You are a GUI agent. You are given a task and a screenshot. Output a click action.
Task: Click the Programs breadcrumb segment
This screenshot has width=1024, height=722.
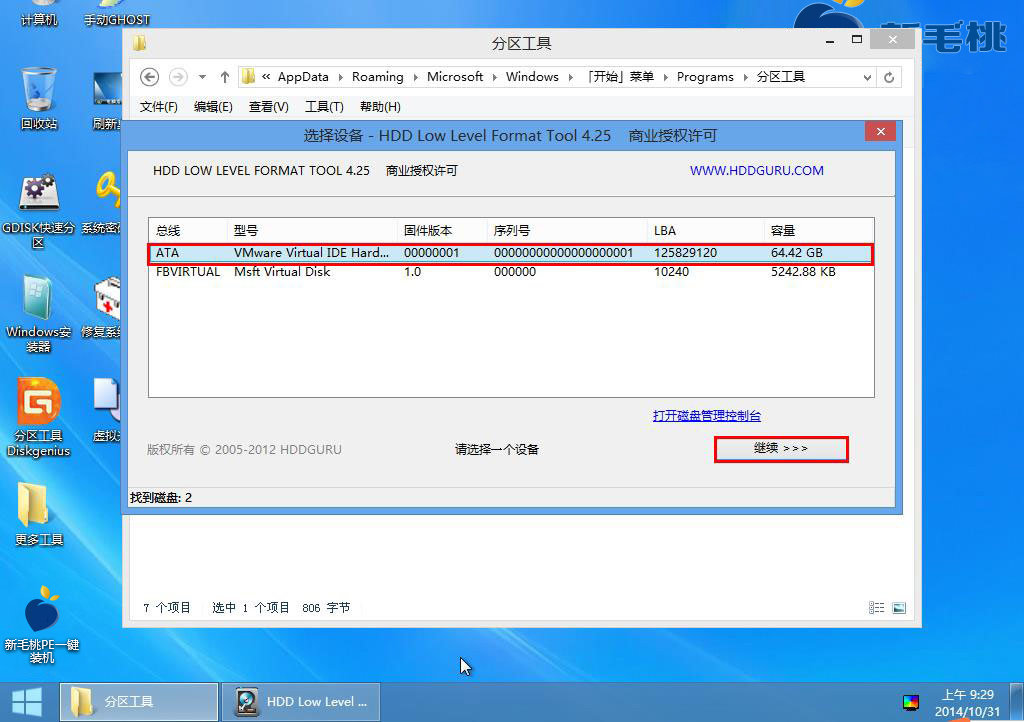[x=705, y=77]
